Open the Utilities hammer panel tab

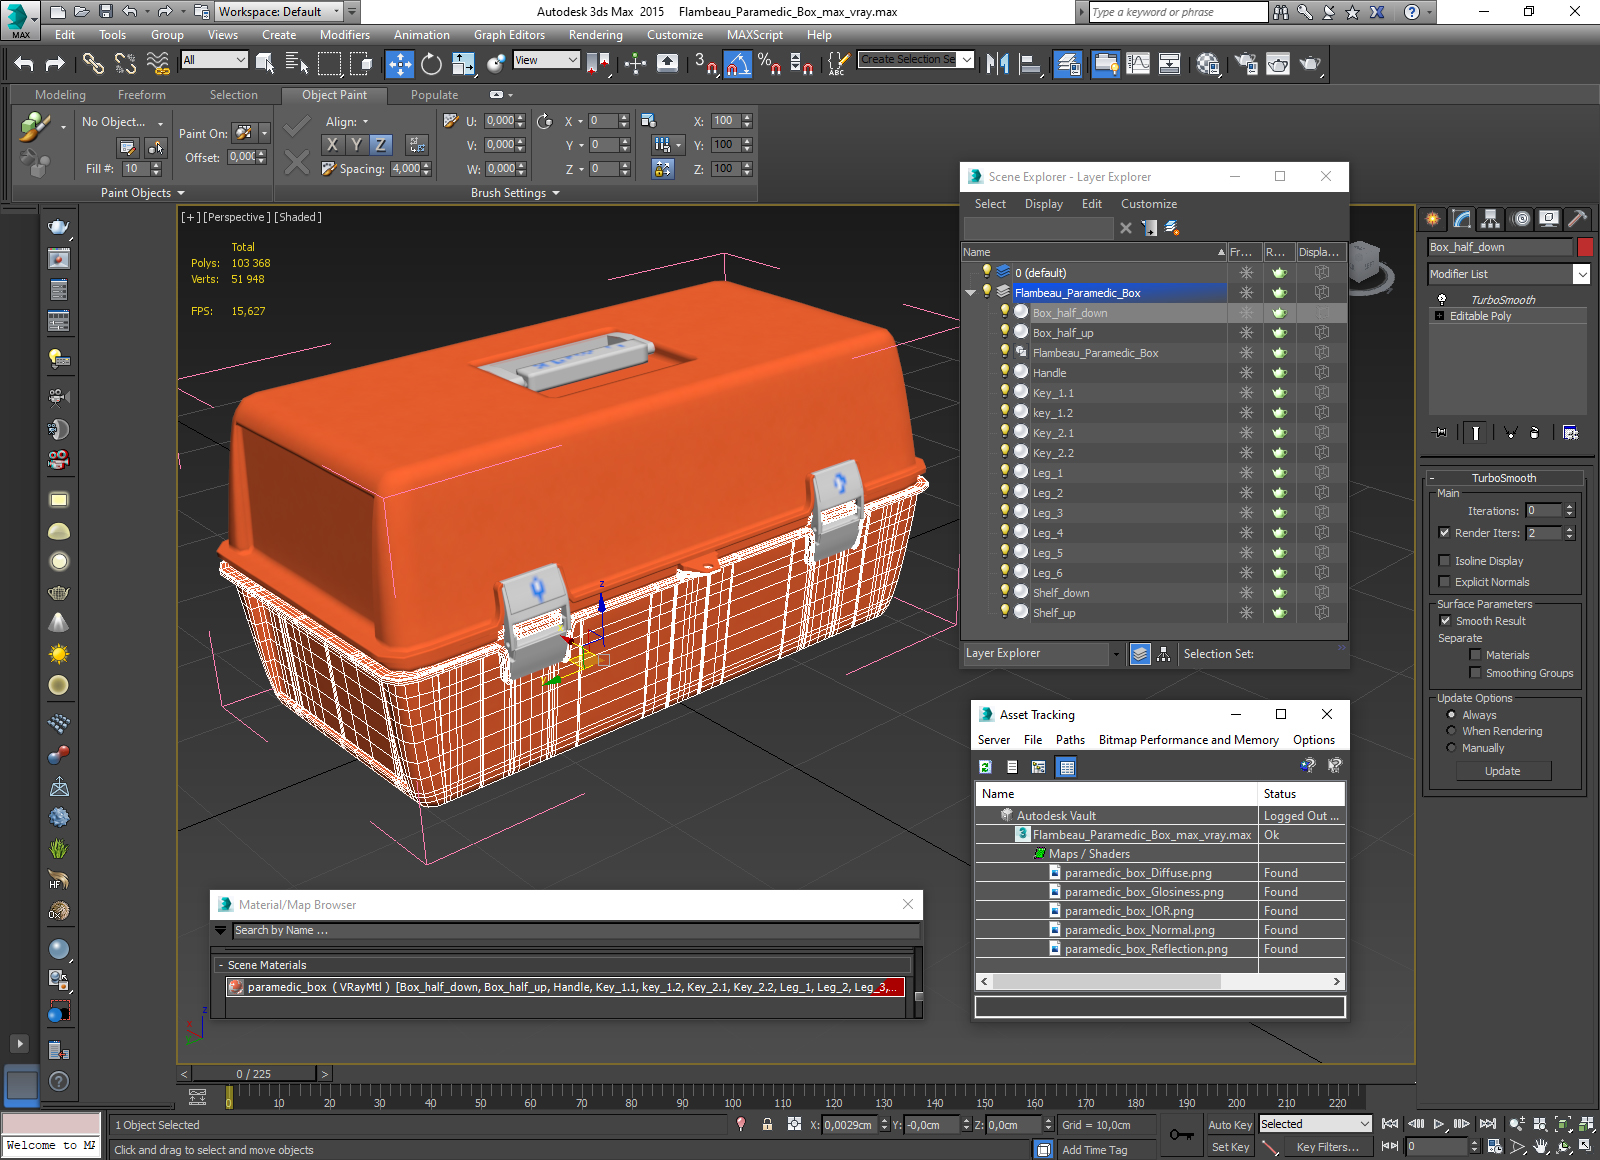(x=1577, y=219)
